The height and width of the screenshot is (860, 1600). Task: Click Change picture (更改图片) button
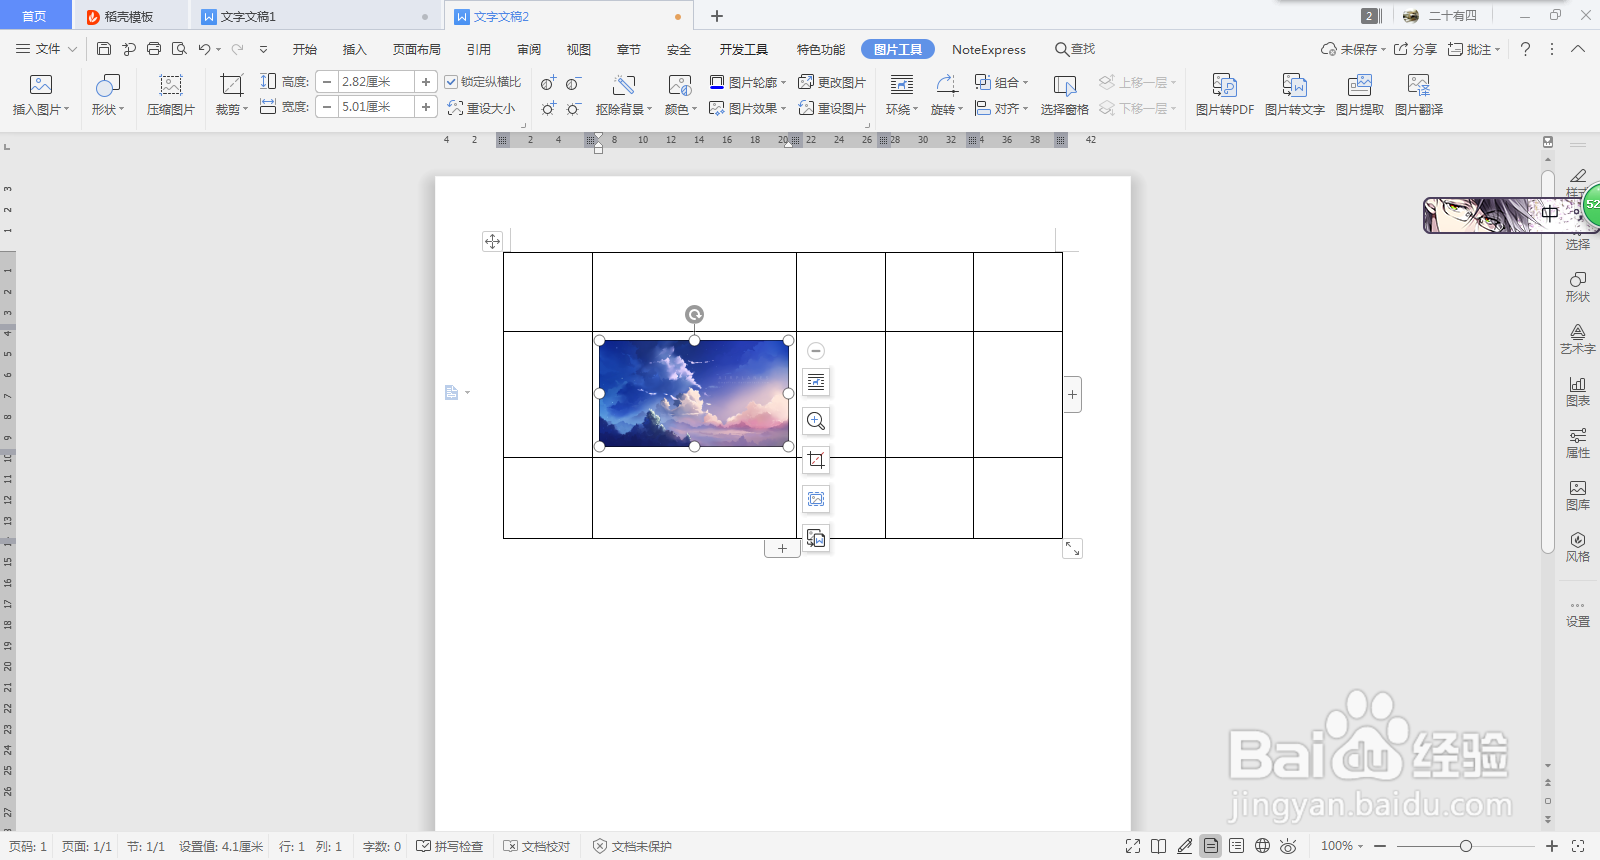click(832, 82)
